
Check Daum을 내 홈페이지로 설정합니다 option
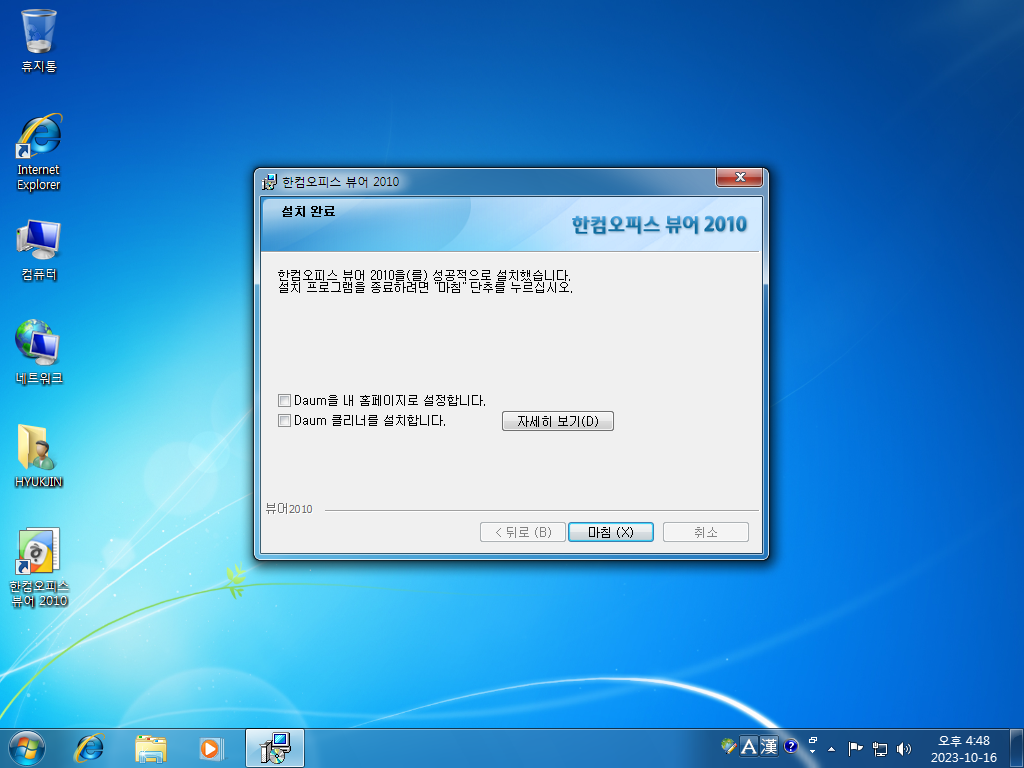point(284,400)
